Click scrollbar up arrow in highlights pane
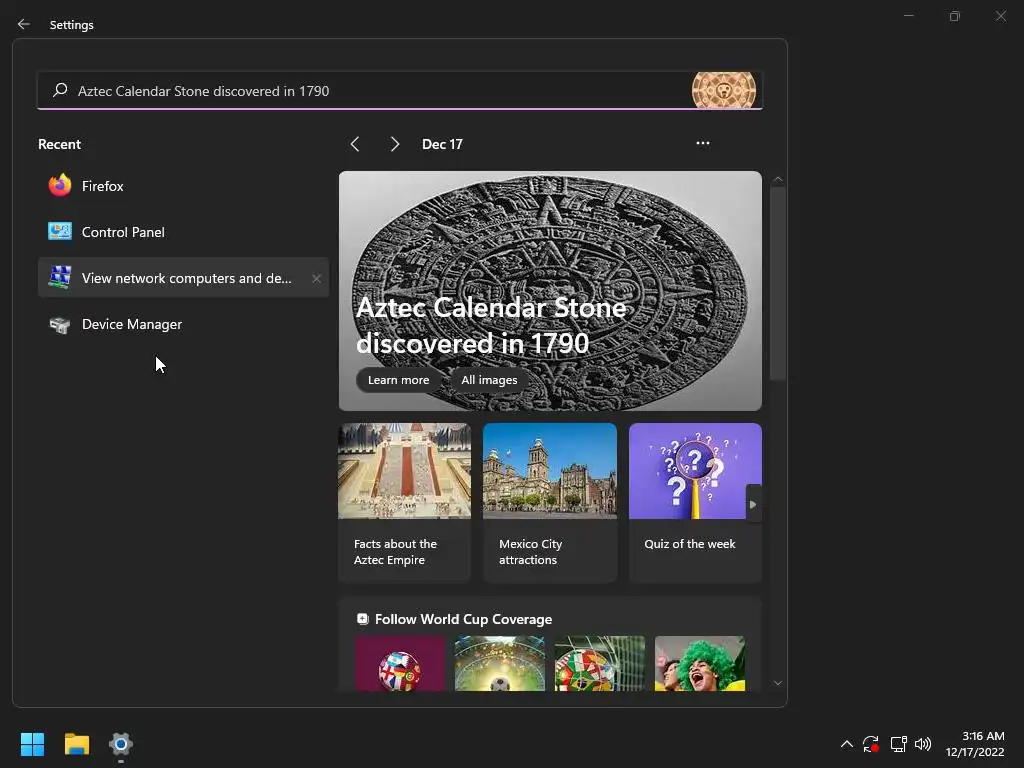 point(777,179)
